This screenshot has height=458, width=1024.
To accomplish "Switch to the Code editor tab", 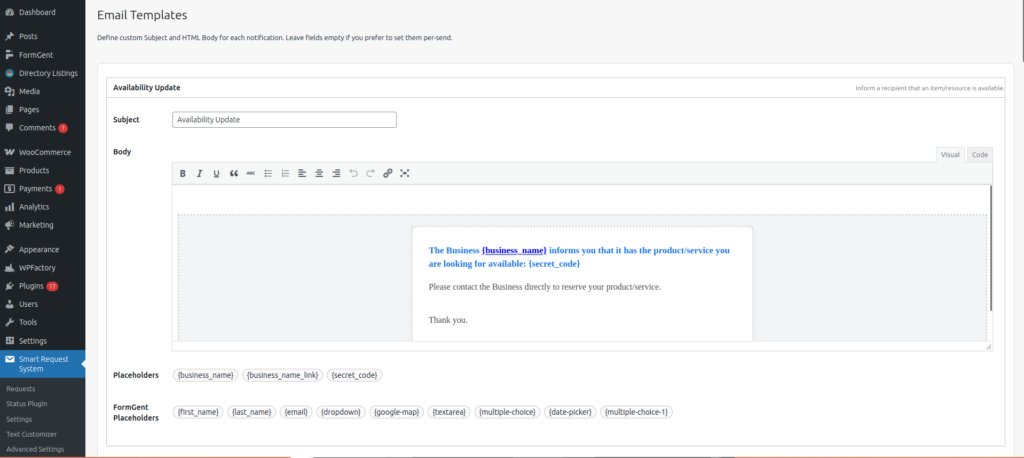I will pyautogui.click(x=979, y=154).
